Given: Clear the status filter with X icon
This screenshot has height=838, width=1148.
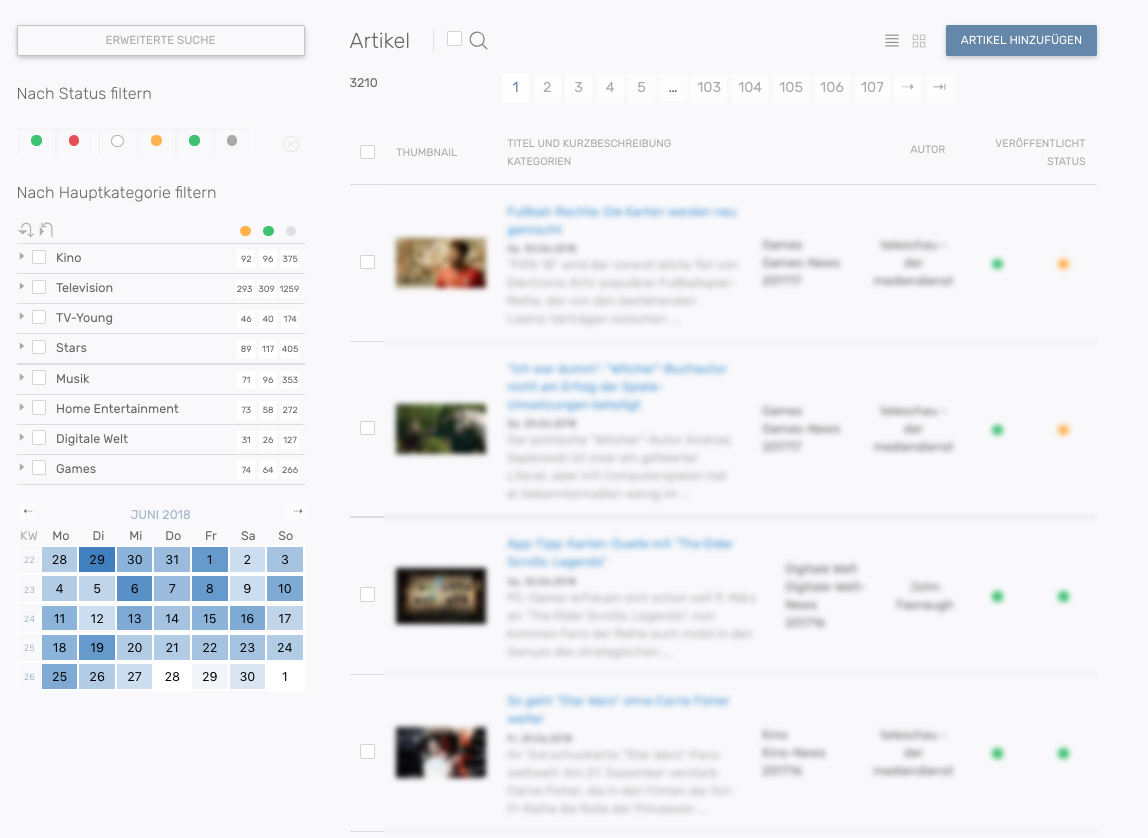Looking at the screenshot, I should 291,144.
